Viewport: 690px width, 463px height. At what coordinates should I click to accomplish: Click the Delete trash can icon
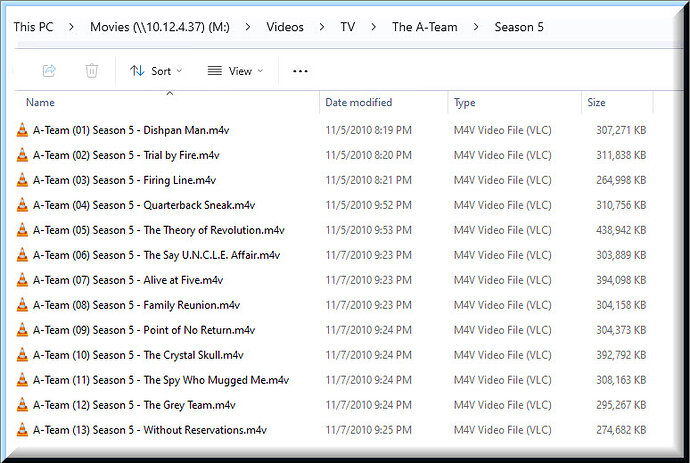click(92, 70)
